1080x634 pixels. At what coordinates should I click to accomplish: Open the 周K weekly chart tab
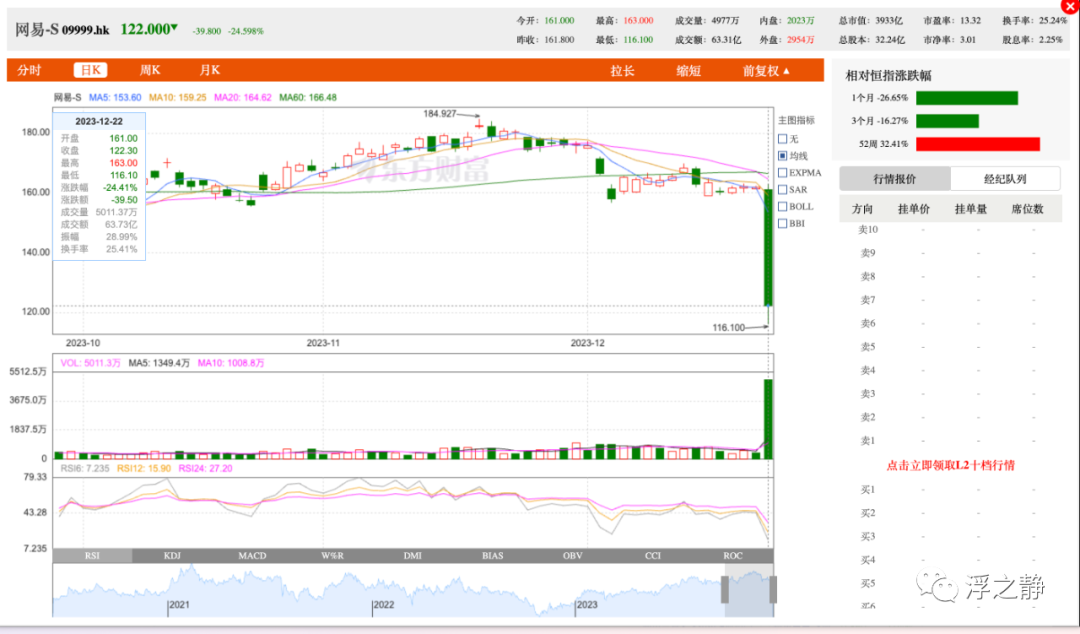click(x=149, y=70)
